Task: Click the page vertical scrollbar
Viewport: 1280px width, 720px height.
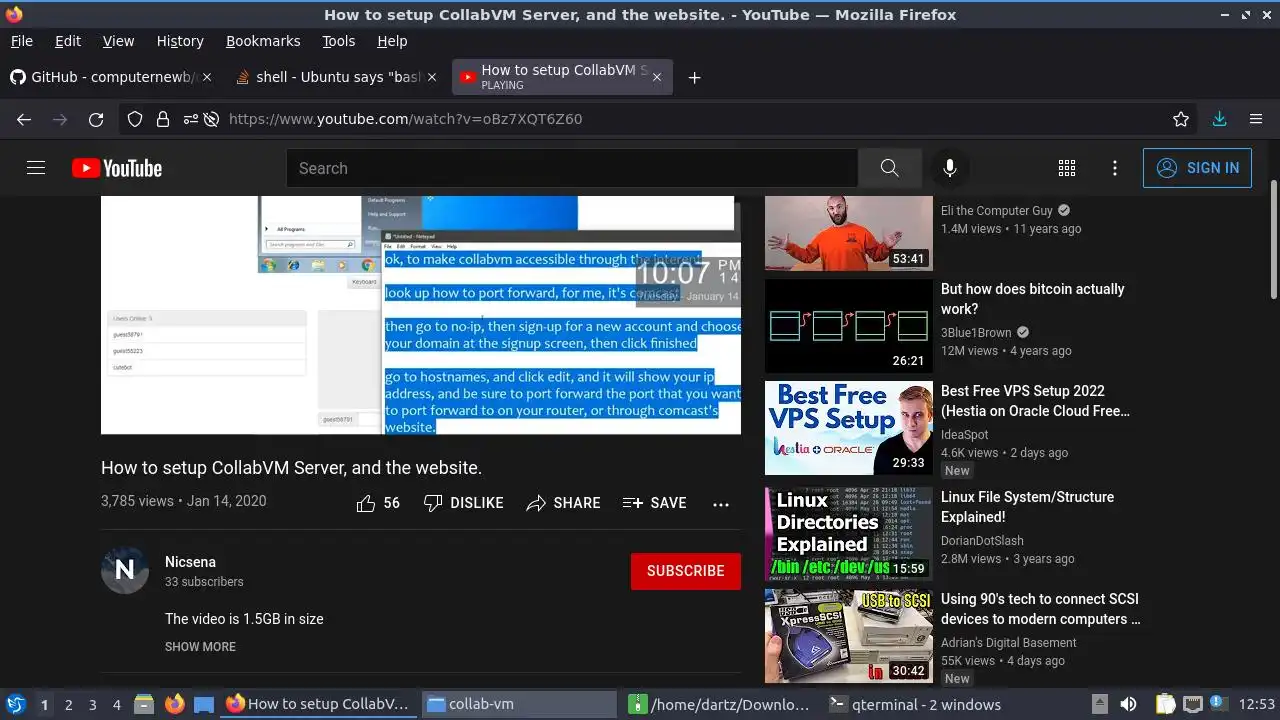Action: (x=1273, y=240)
